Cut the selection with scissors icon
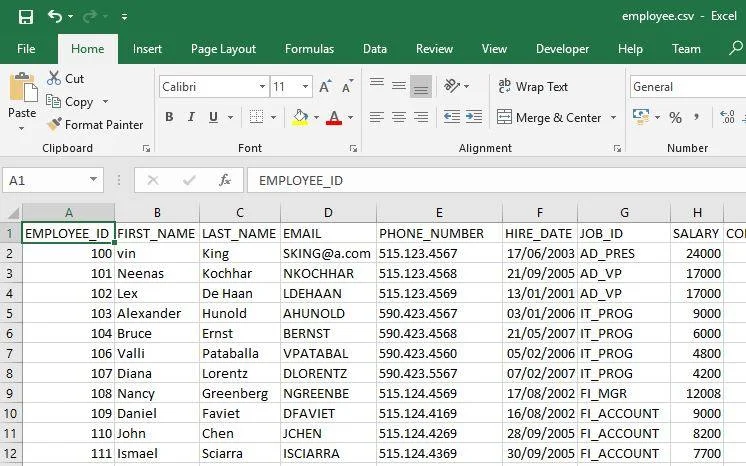The height and width of the screenshot is (466, 746). pyautogui.click(x=65, y=78)
